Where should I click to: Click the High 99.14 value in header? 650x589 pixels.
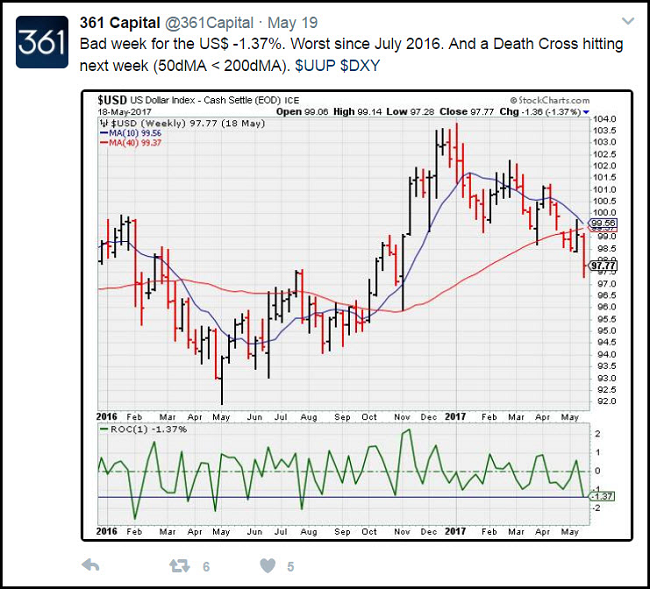(x=357, y=112)
